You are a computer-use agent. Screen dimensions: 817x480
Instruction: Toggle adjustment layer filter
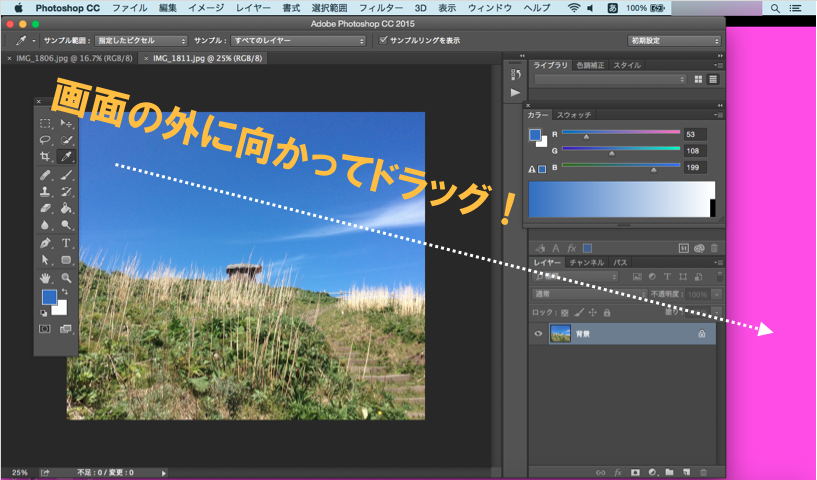pos(652,277)
